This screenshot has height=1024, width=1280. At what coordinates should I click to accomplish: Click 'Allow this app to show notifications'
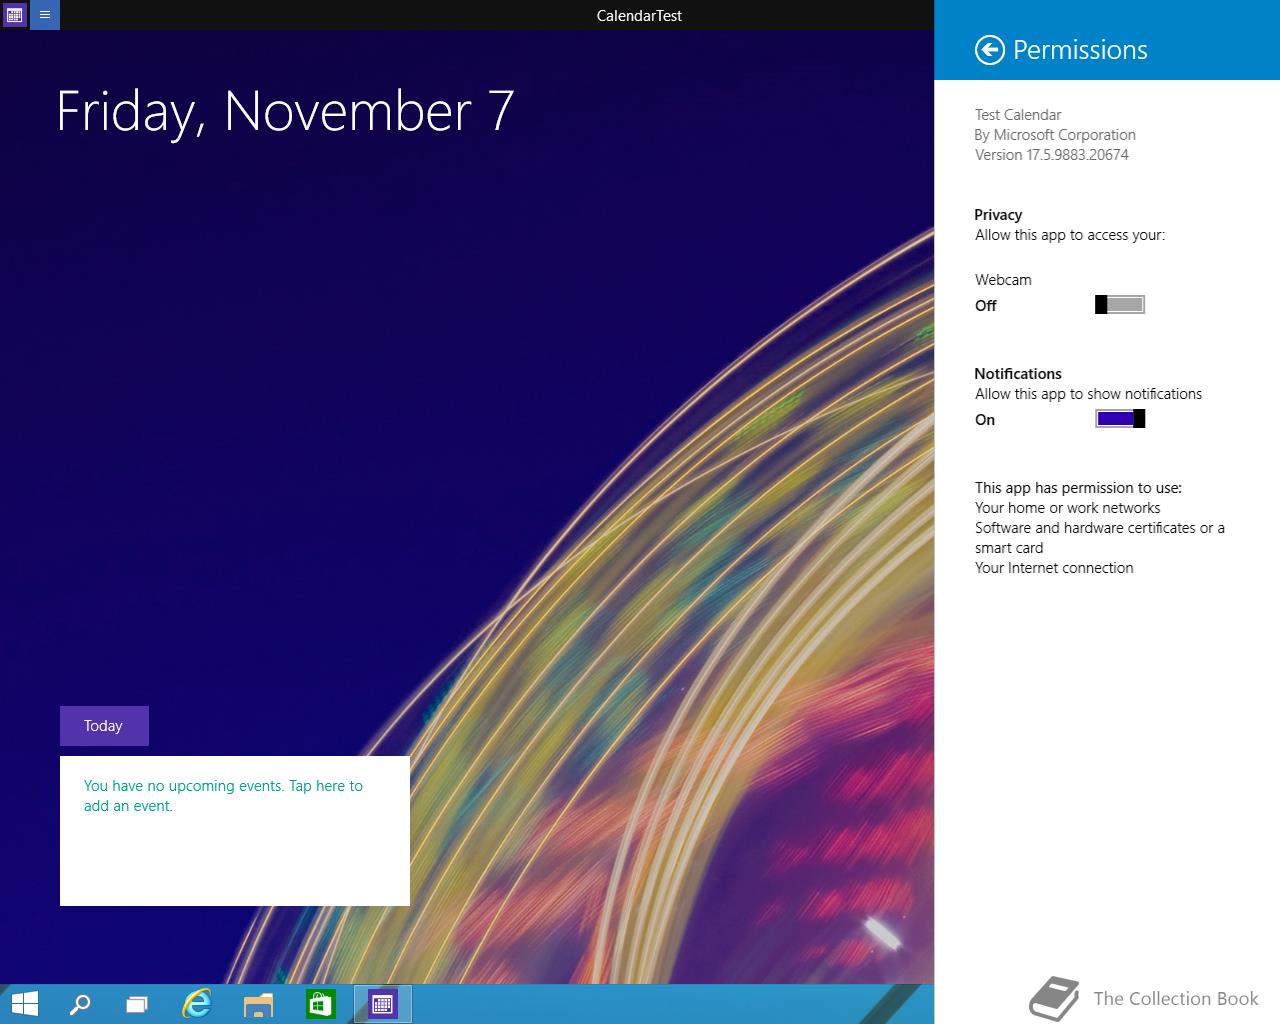point(1089,394)
